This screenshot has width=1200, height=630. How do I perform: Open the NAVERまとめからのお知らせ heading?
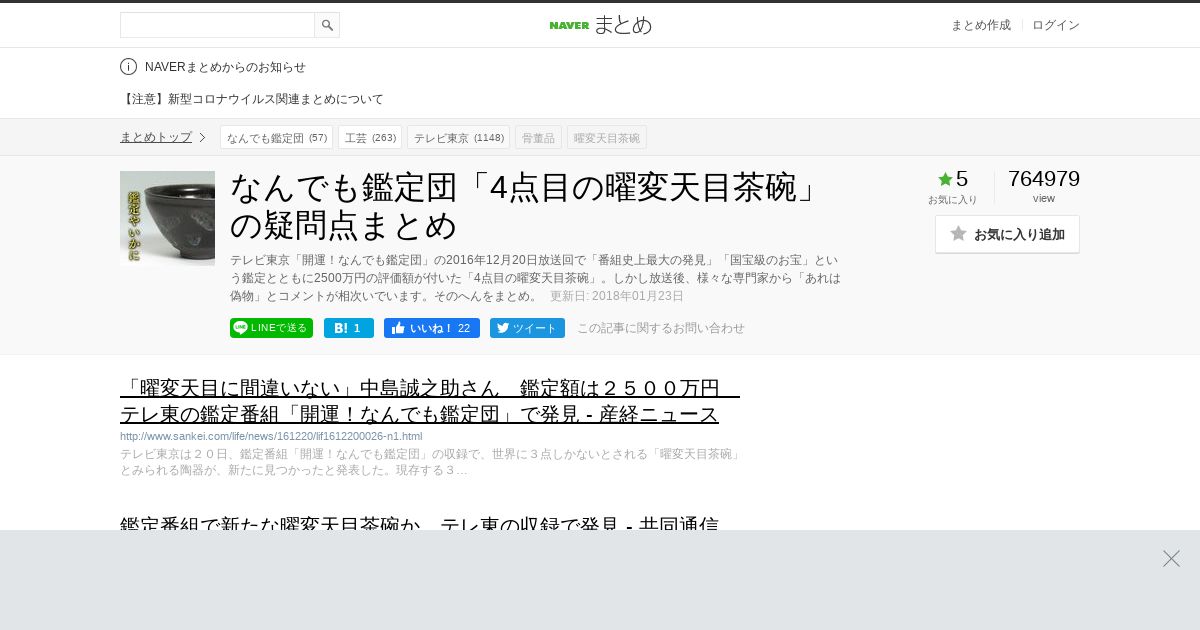225,67
